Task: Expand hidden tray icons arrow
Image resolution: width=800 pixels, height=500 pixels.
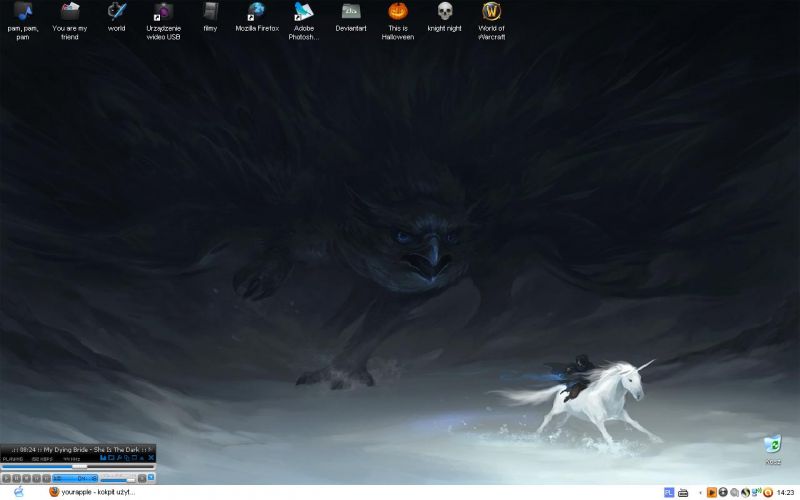Action: [701, 493]
